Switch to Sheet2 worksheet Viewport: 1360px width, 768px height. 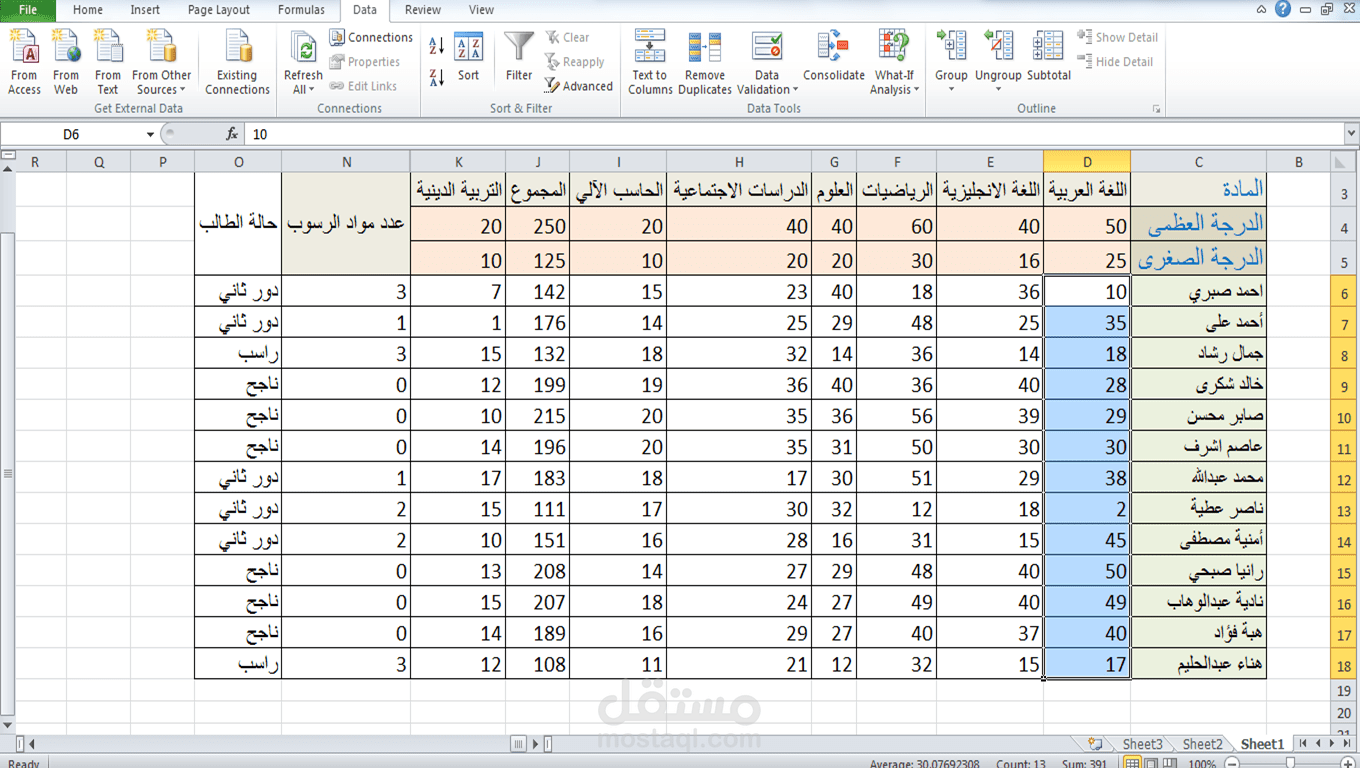coord(1202,744)
